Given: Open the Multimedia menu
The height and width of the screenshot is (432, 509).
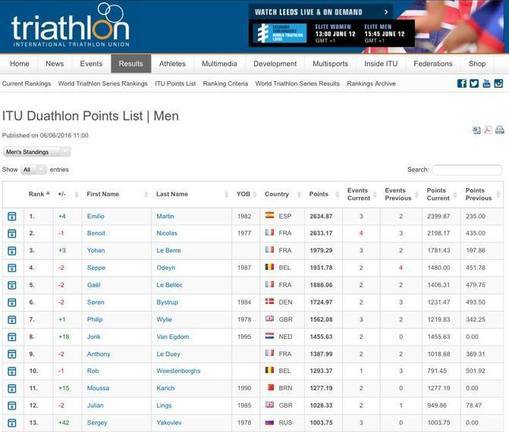Looking at the screenshot, I should point(219,64).
